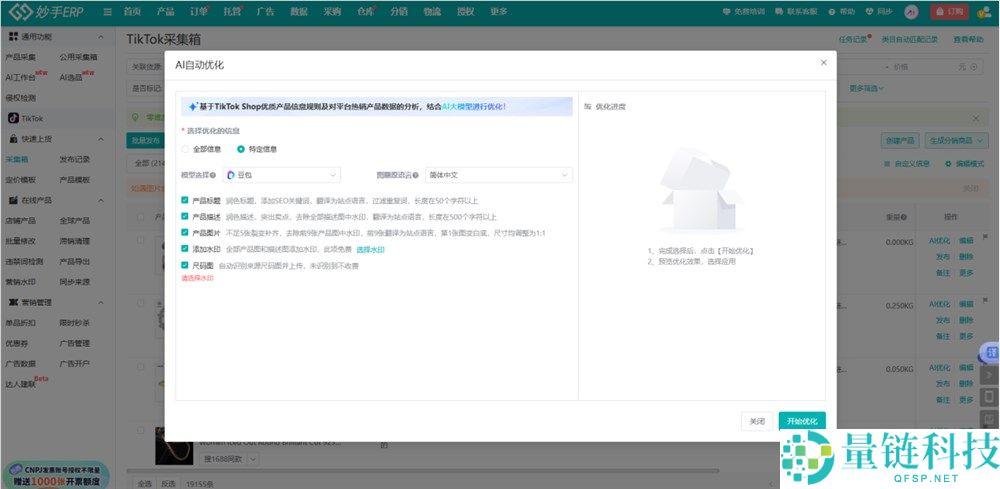
Task: Open 发布记录 in the sidebar
Action: [x=75, y=159]
